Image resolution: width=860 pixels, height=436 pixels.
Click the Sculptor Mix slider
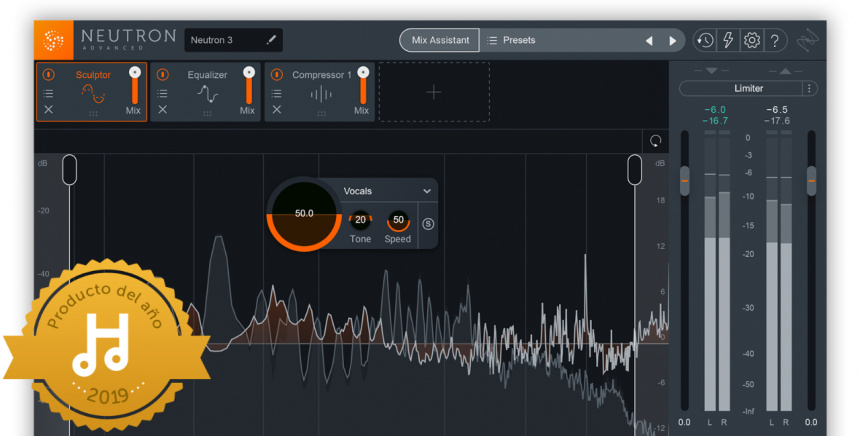134,85
